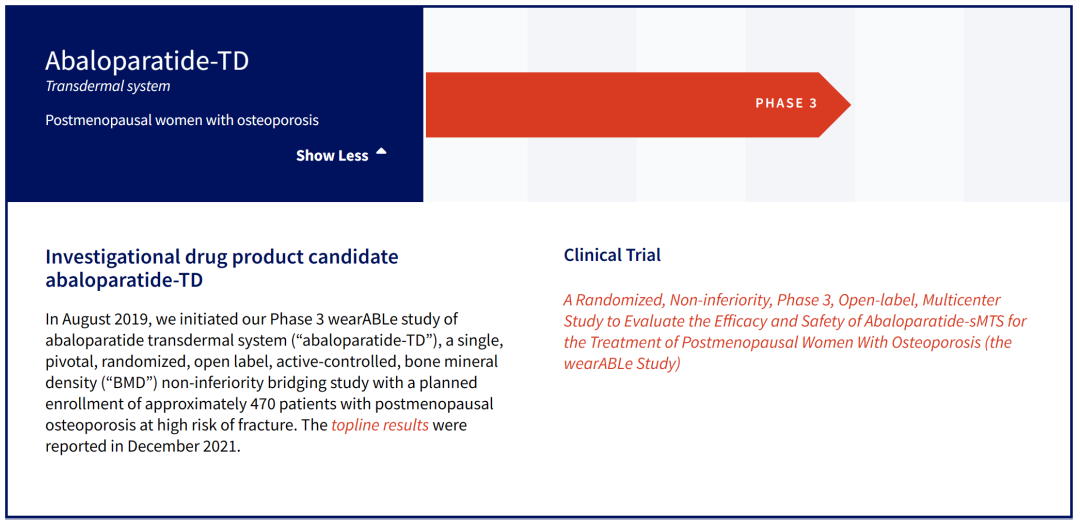Click the Clinical Trial heading
1080x525 pixels.
pyautogui.click(x=612, y=255)
